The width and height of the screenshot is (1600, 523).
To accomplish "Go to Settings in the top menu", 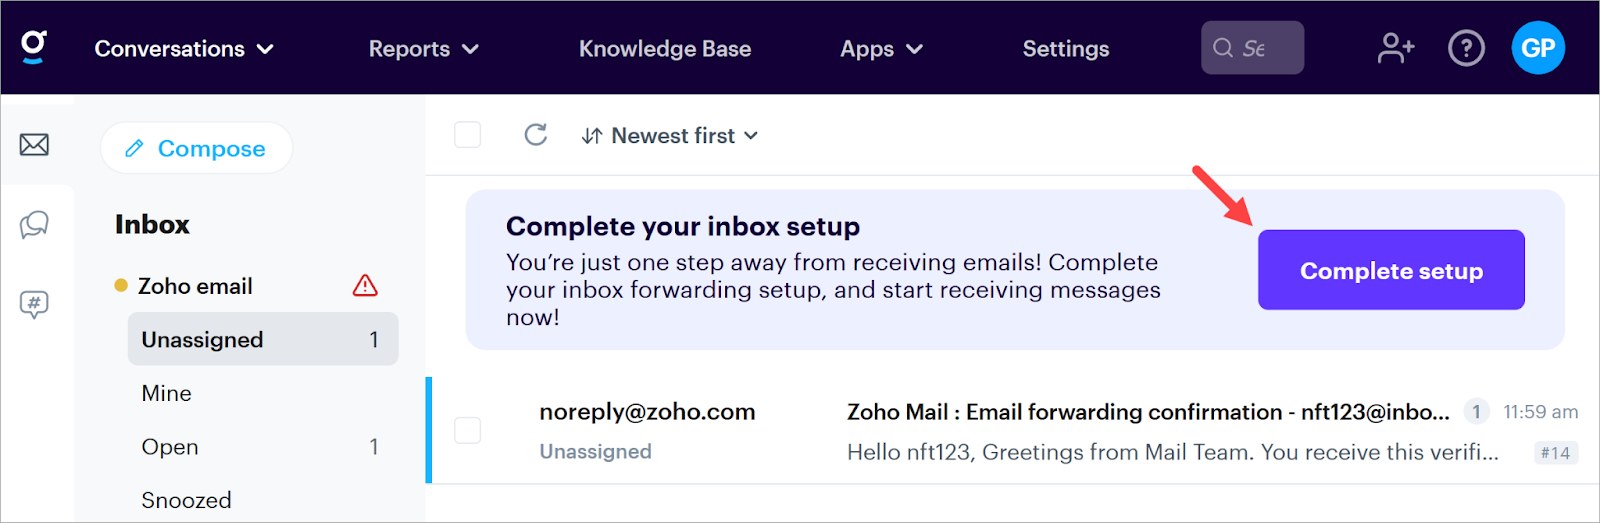I will [x=1066, y=49].
